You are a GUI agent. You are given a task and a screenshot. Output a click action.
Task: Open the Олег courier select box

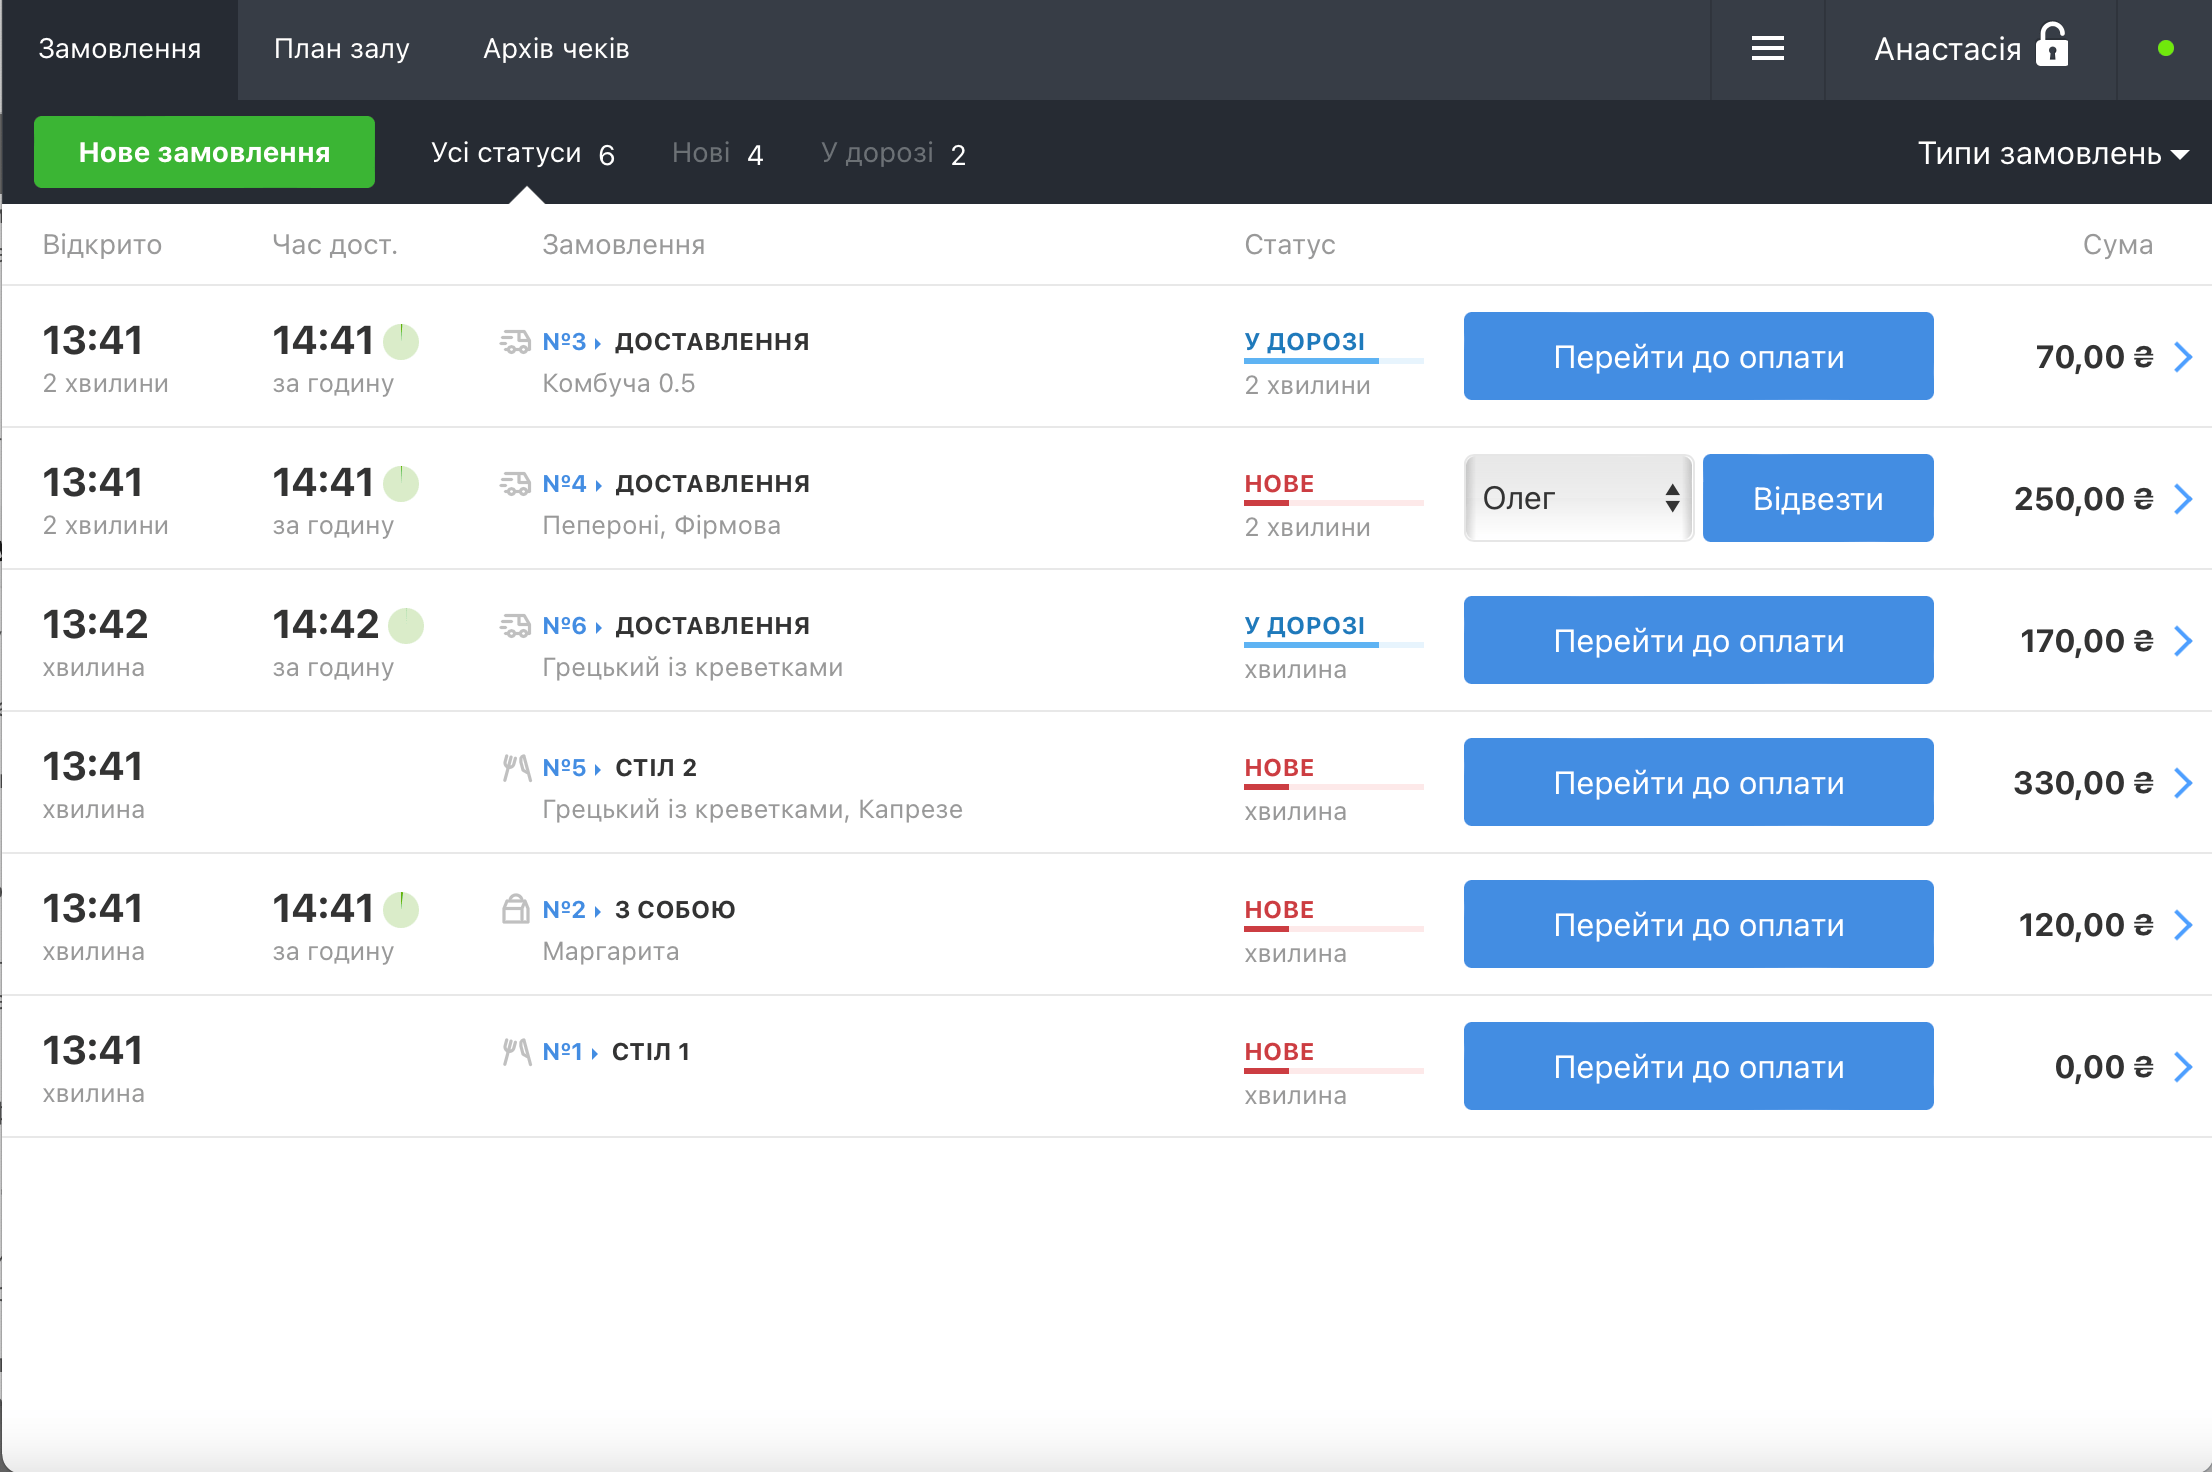pos(1578,498)
